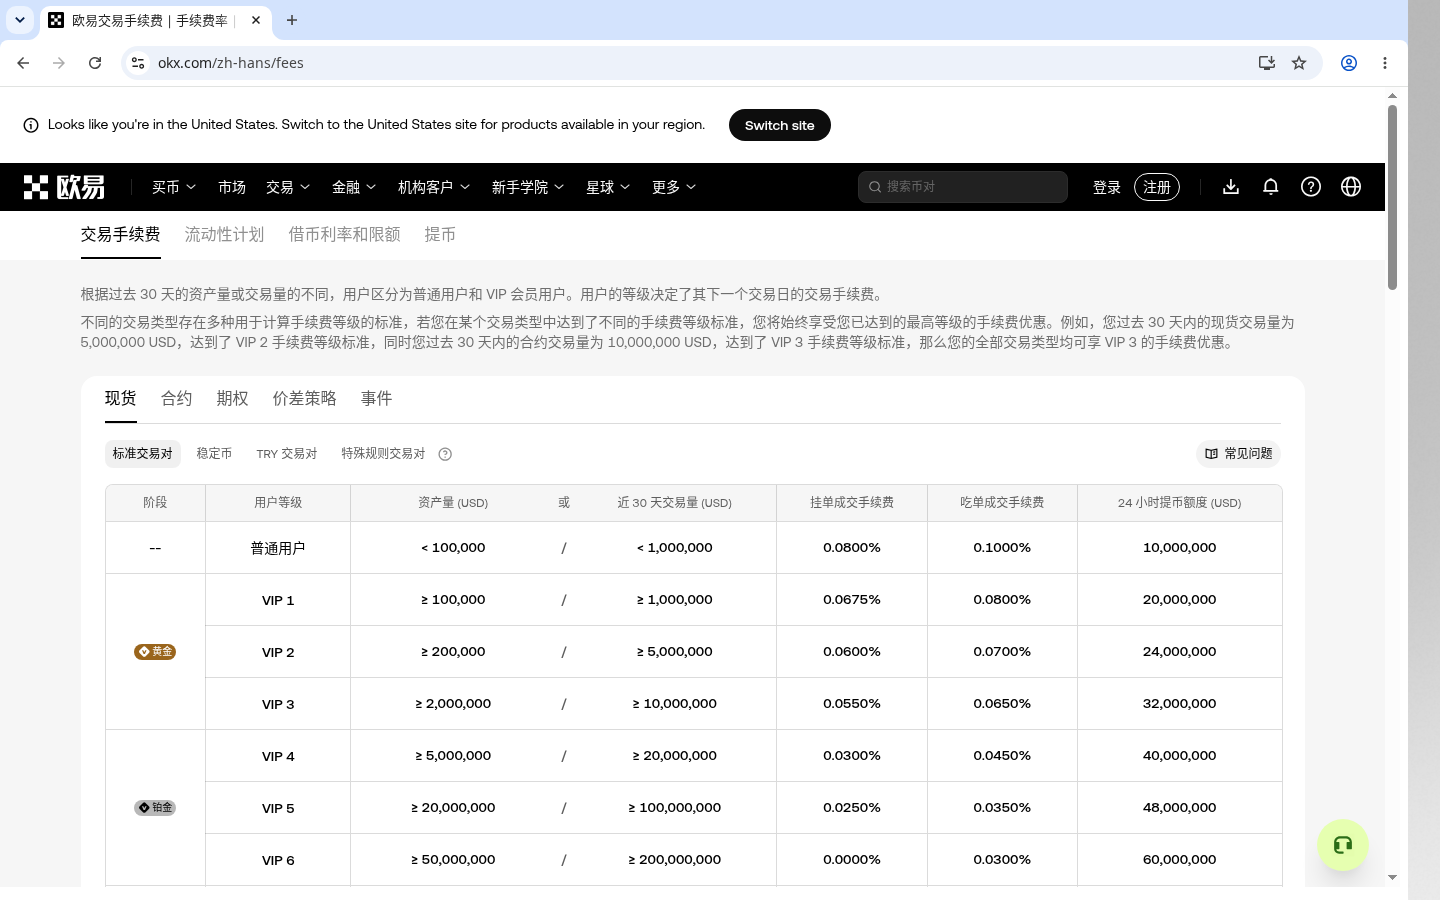Viewport: 1440px width, 900px height.
Task: Open the download app icon
Action: pyautogui.click(x=1231, y=187)
